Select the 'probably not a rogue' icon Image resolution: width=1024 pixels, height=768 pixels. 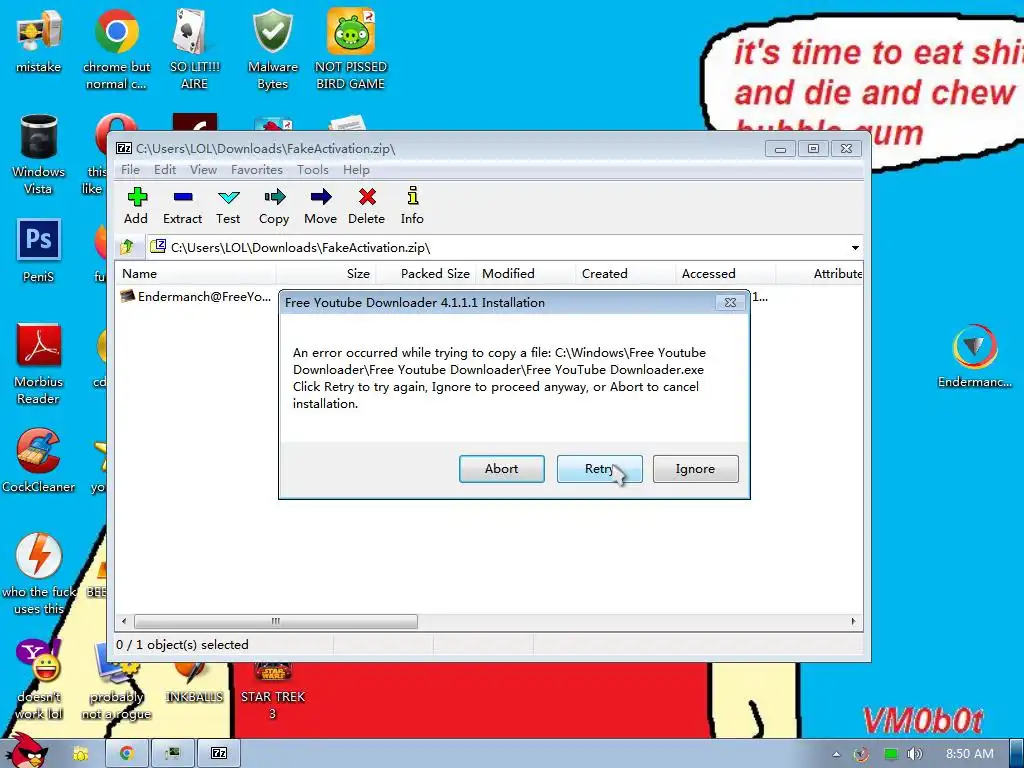[x=116, y=679]
